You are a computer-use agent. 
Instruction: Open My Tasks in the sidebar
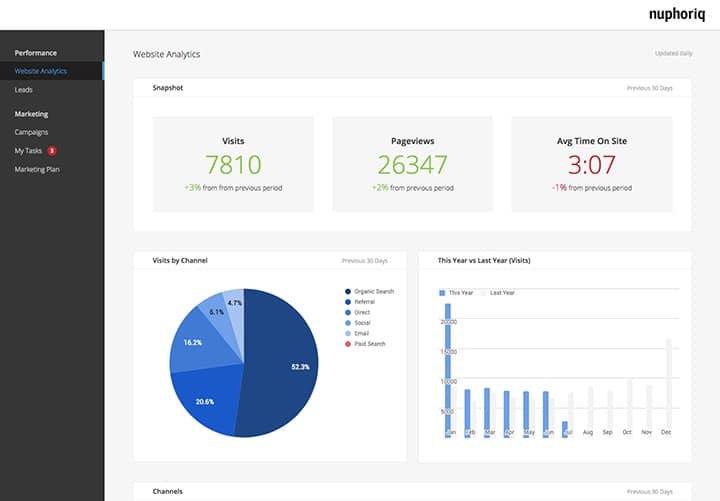click(28, 151)
